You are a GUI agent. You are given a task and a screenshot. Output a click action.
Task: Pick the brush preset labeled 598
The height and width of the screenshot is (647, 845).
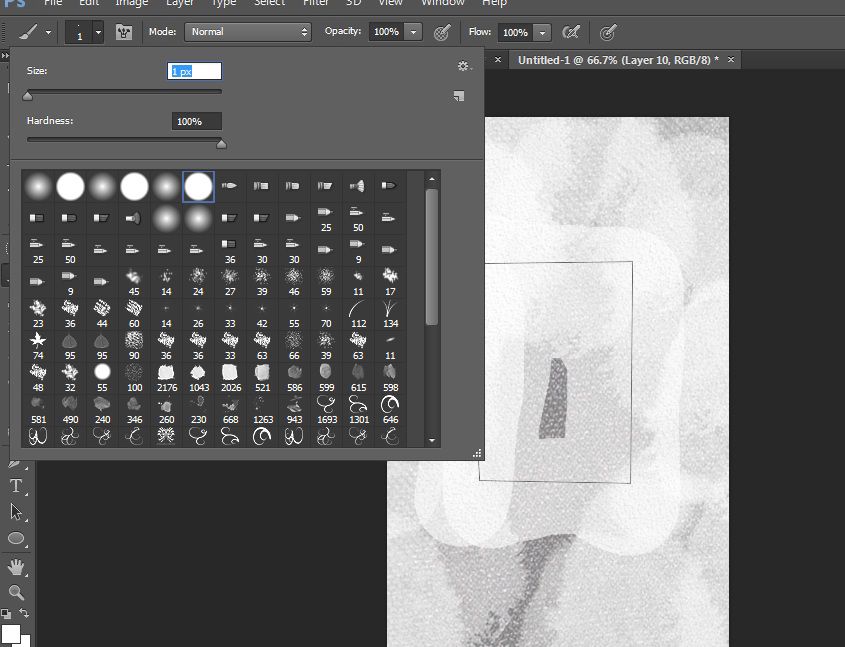(390, 378)
